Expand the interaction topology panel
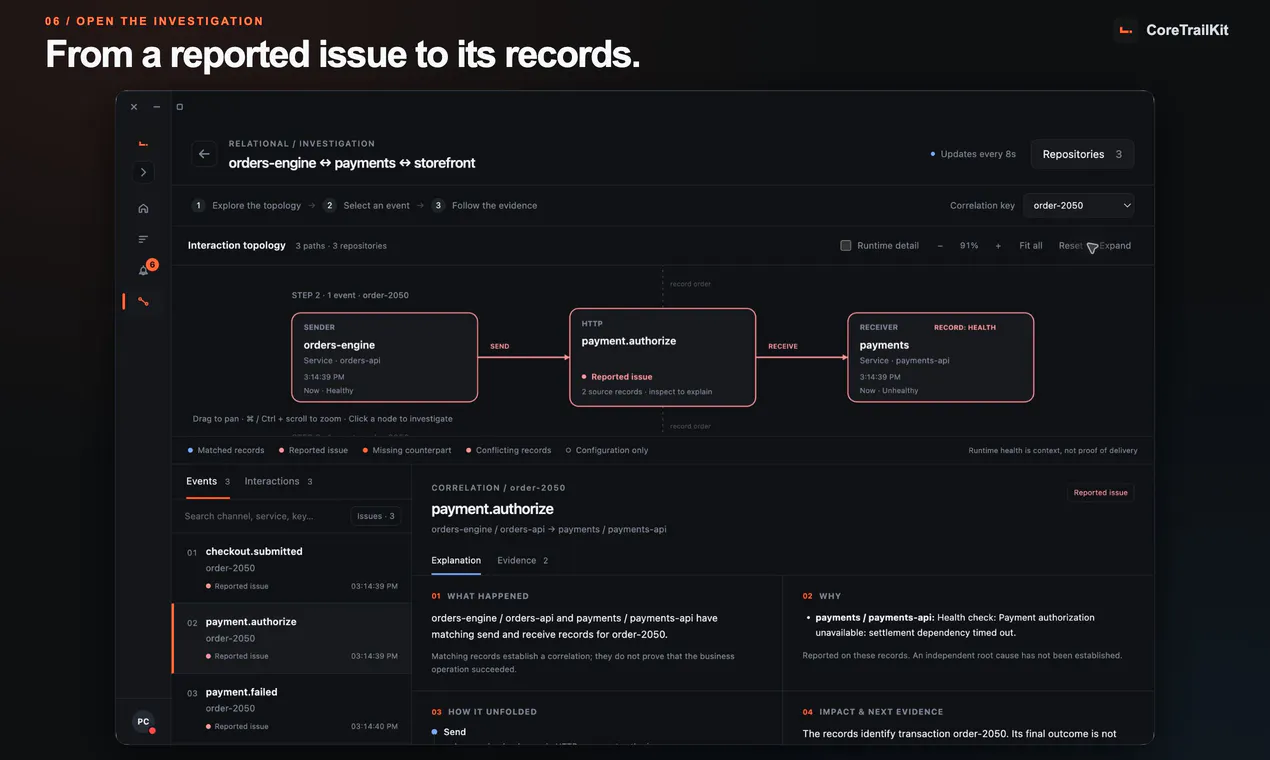The height and width of the screenshot is (760, 1270). (x=1115, y=246)
